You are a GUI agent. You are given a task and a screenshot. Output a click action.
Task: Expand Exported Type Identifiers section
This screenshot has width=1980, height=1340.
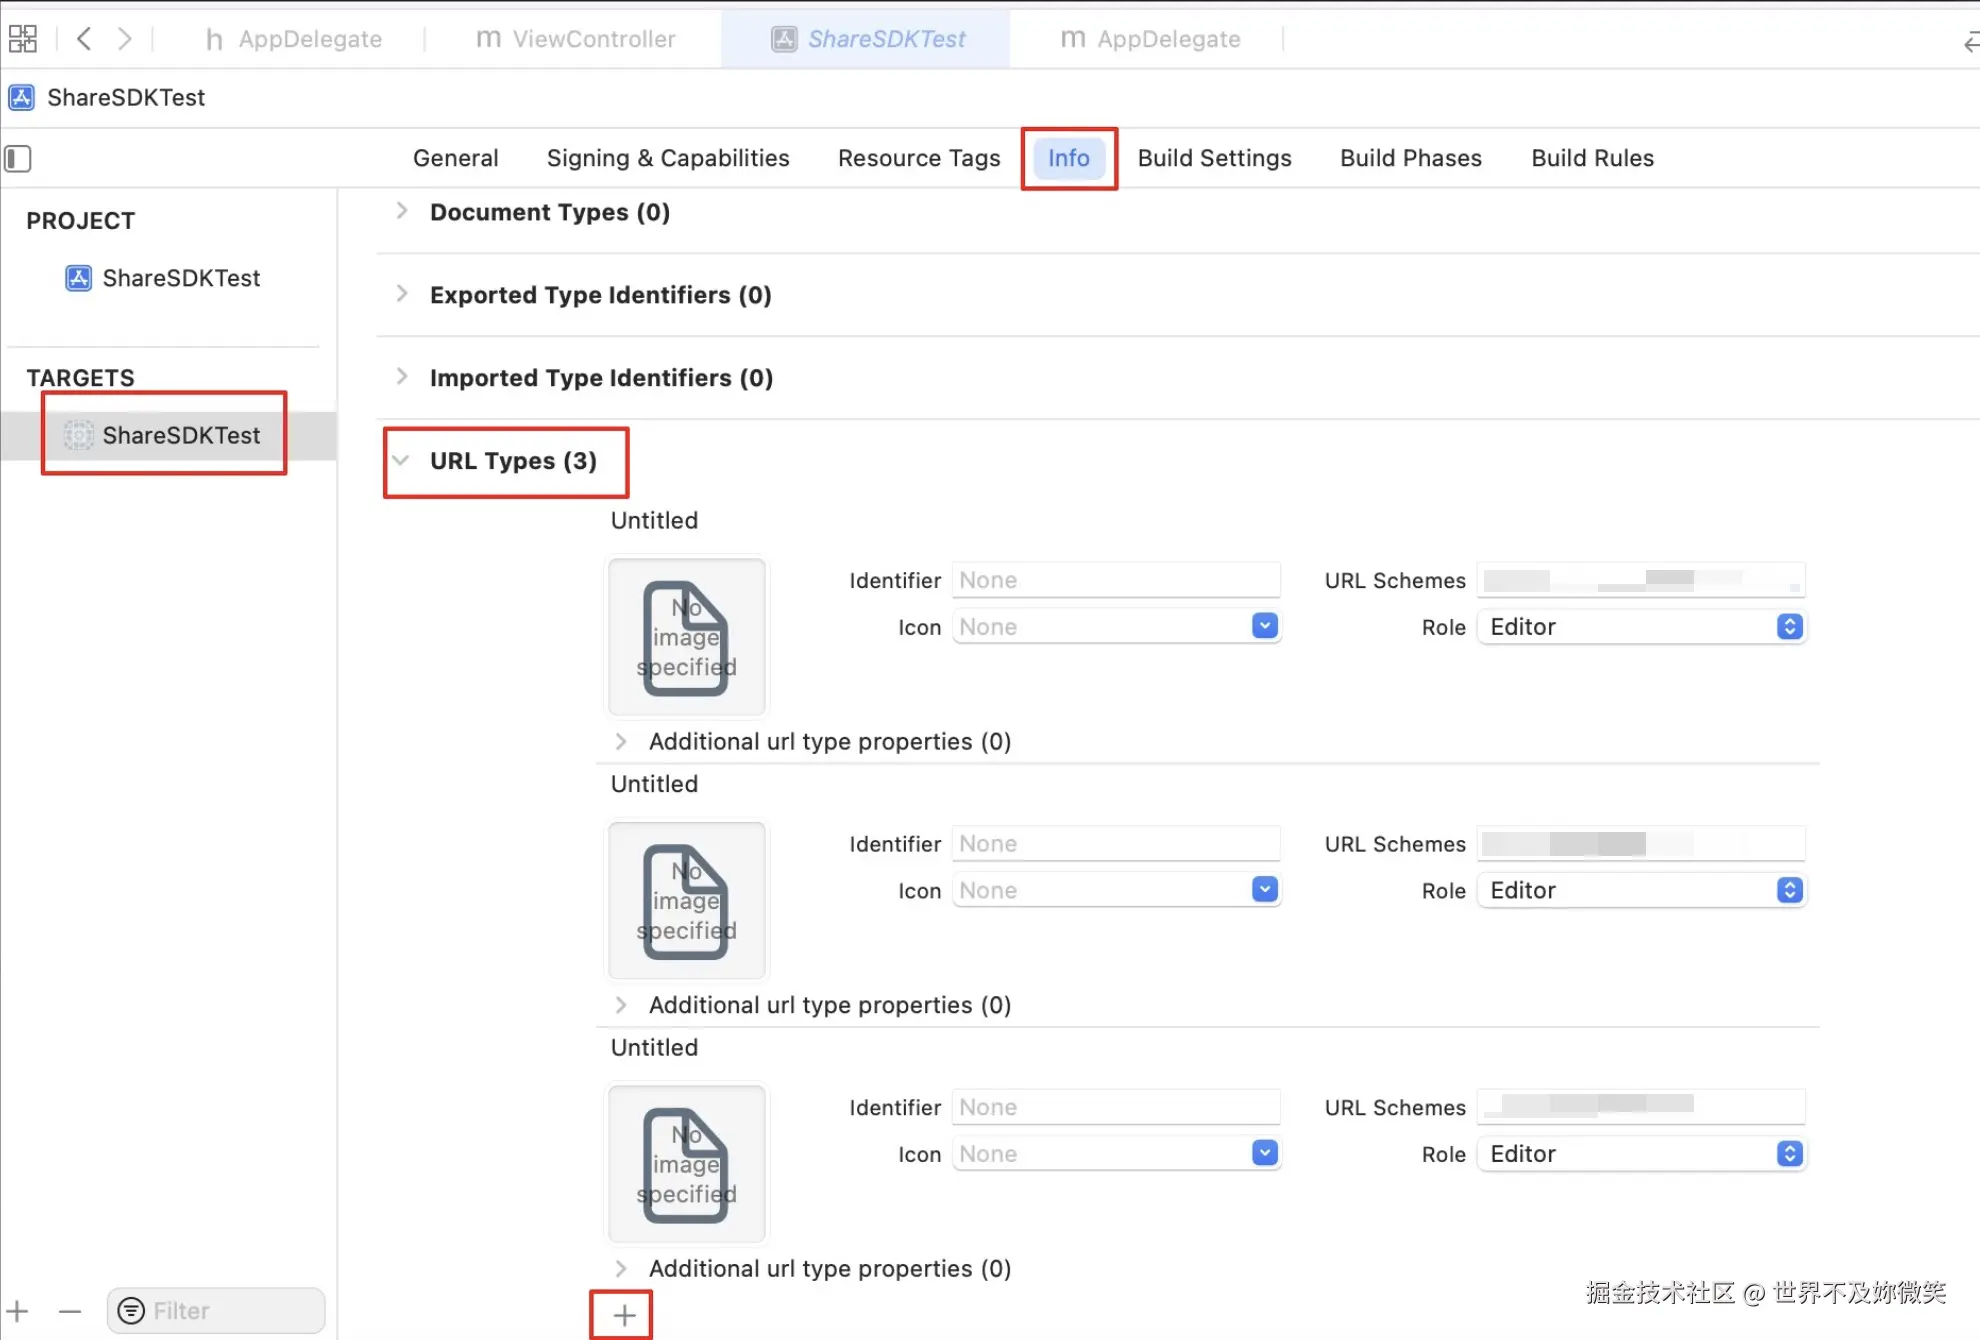(401, 294)
